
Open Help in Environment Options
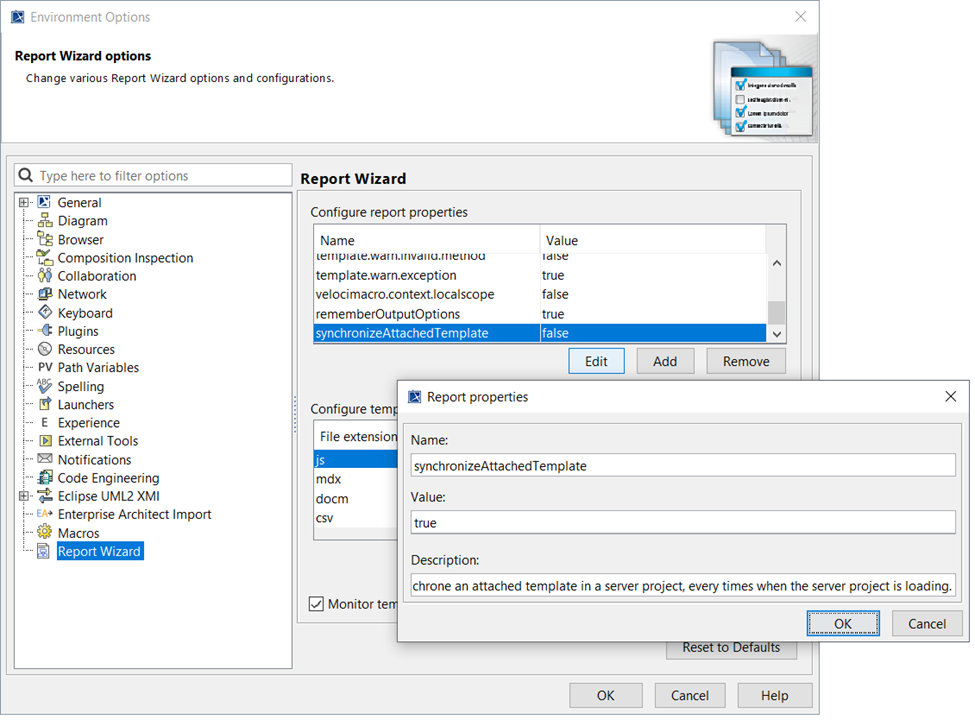pos(774,695)
